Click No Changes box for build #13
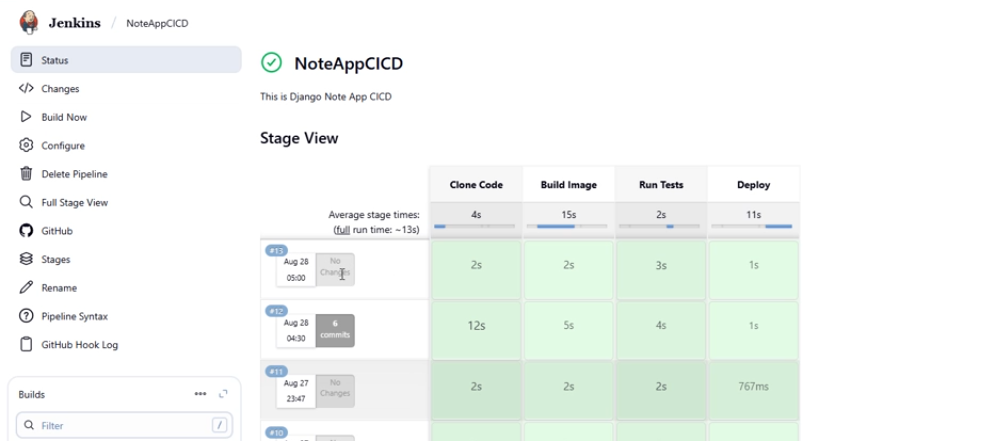Screen dimensions: 1001x441 point(335,269)
